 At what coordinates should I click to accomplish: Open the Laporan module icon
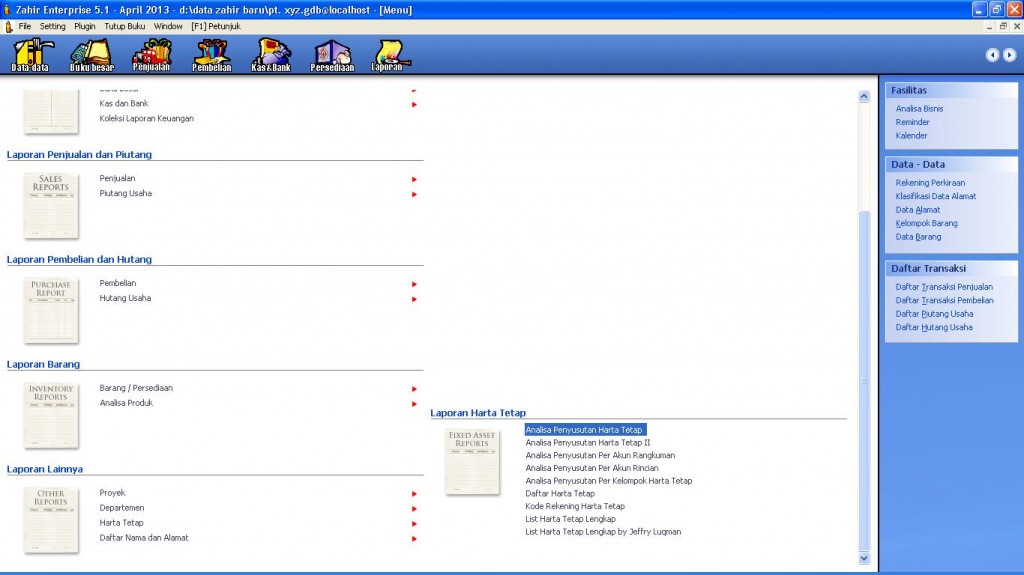387,55
